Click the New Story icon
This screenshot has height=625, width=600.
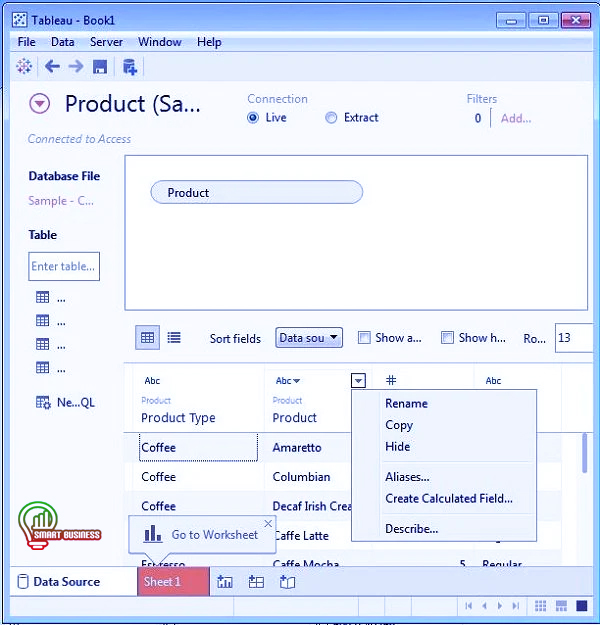click(x=287, y=582)
